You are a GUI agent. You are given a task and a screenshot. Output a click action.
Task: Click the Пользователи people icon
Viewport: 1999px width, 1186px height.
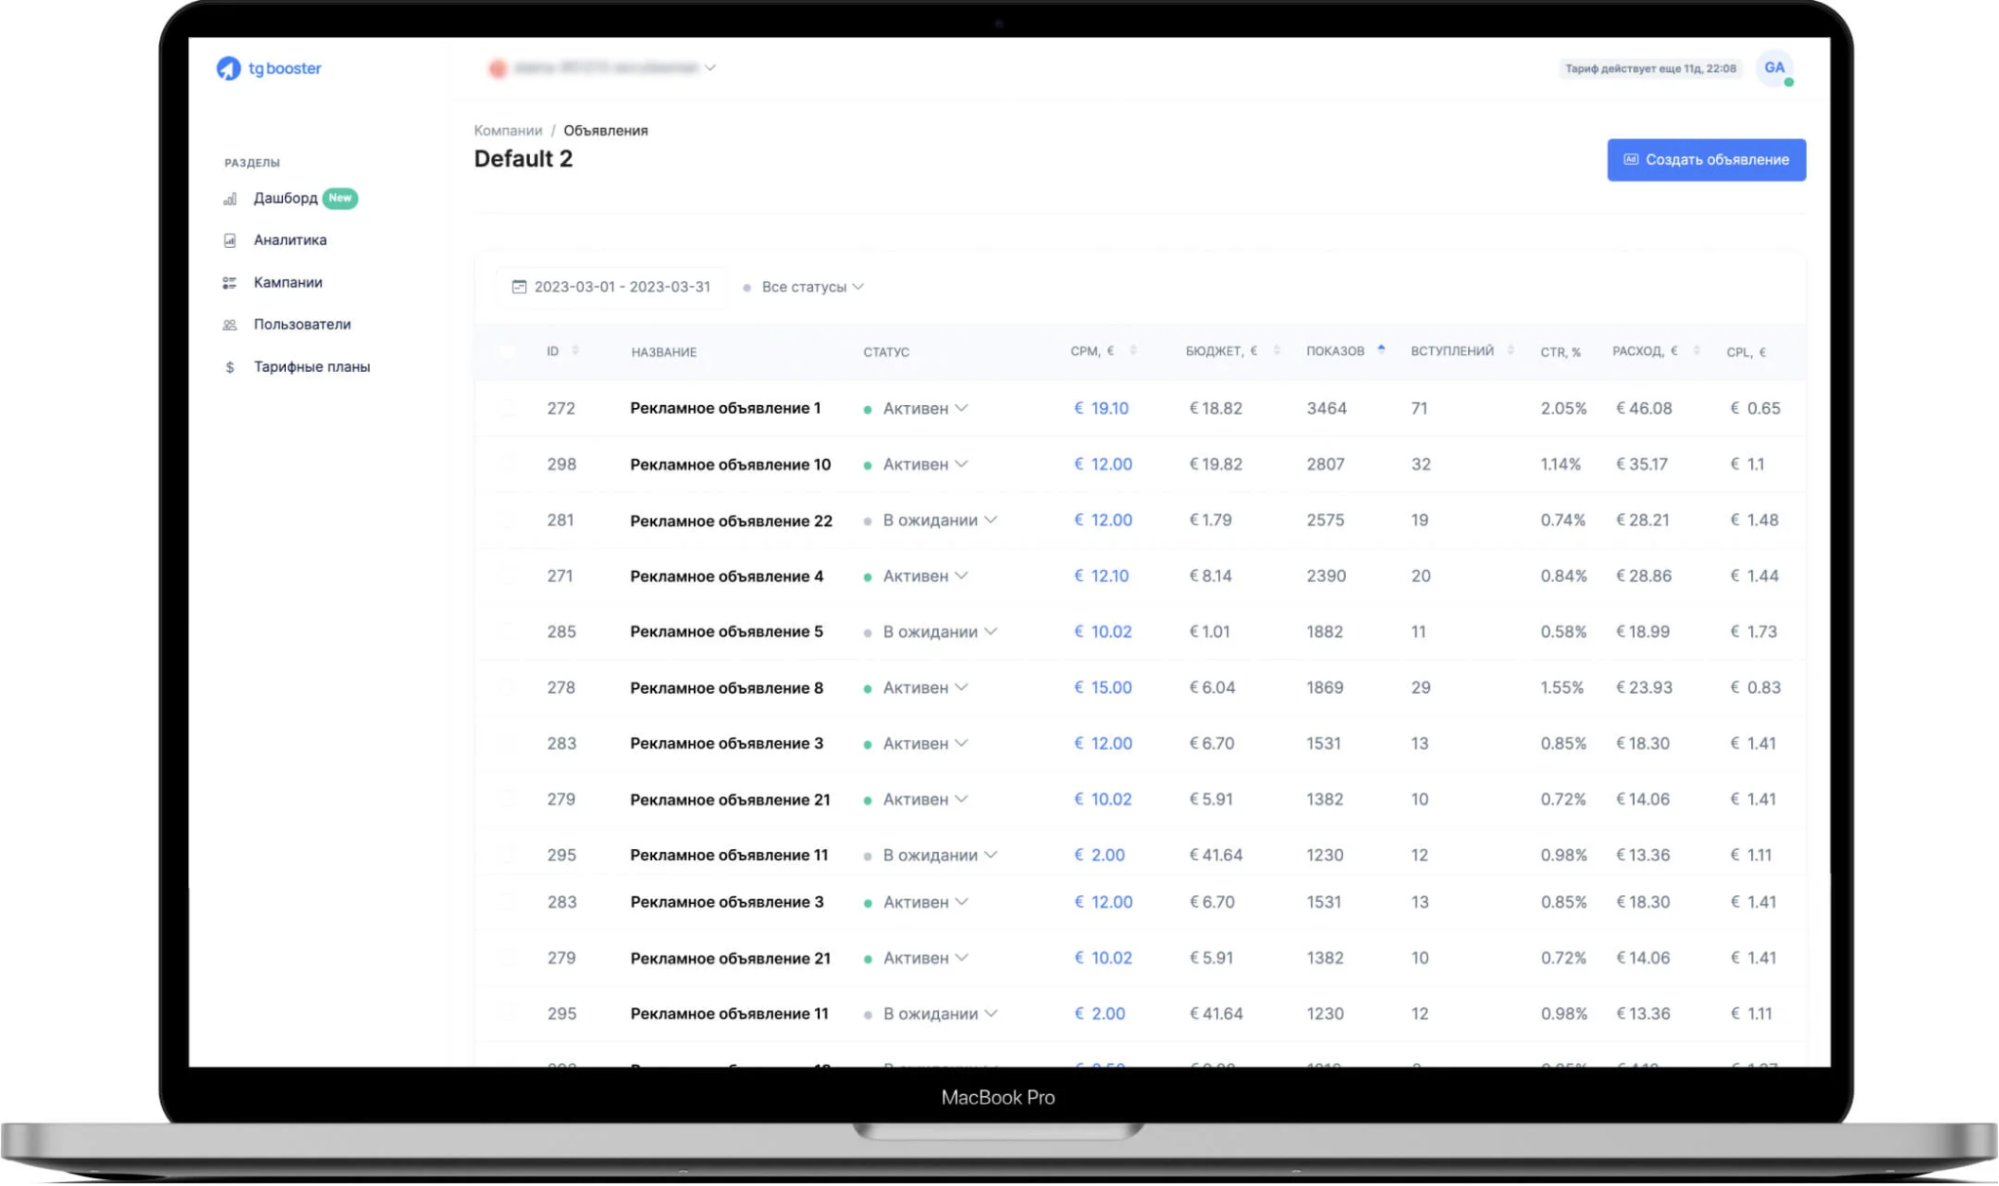pyautogui.click(x=230, y=325)
